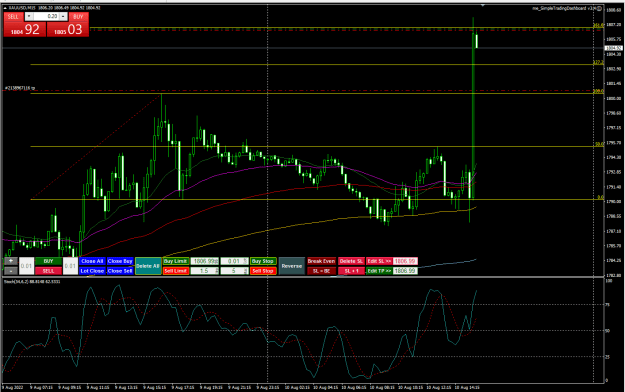The width and height of the screenshot is (625, 392).
Task: Click the Stoch(14,6,2) indicator label
Action: click(x=32, y=282)
